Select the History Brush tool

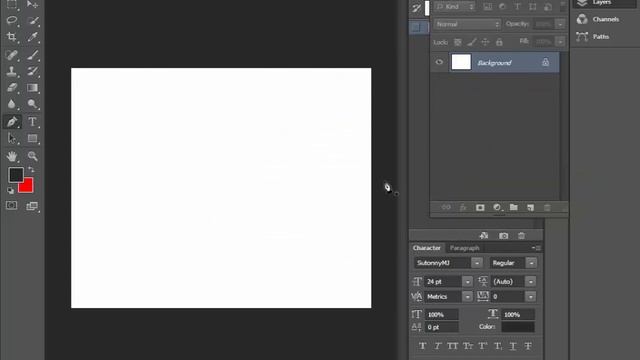[33, 71]
